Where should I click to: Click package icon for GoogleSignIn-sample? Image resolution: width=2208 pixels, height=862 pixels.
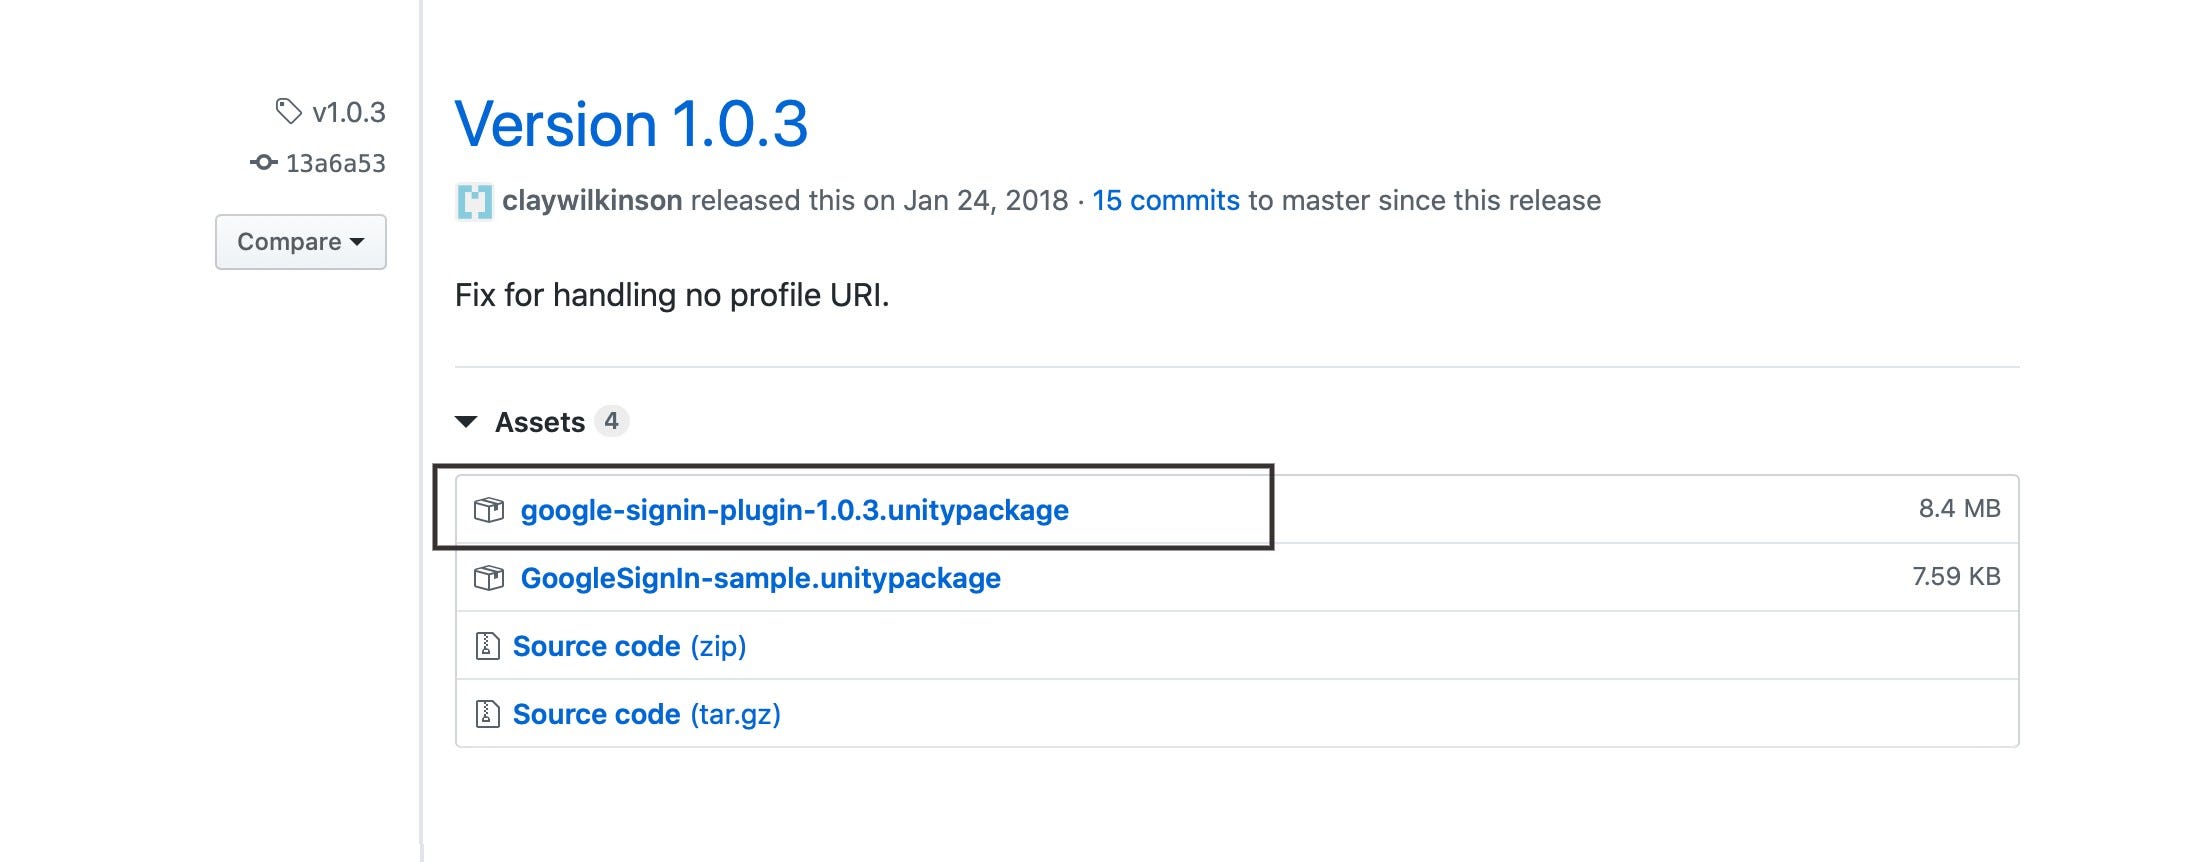coord(489,578)
